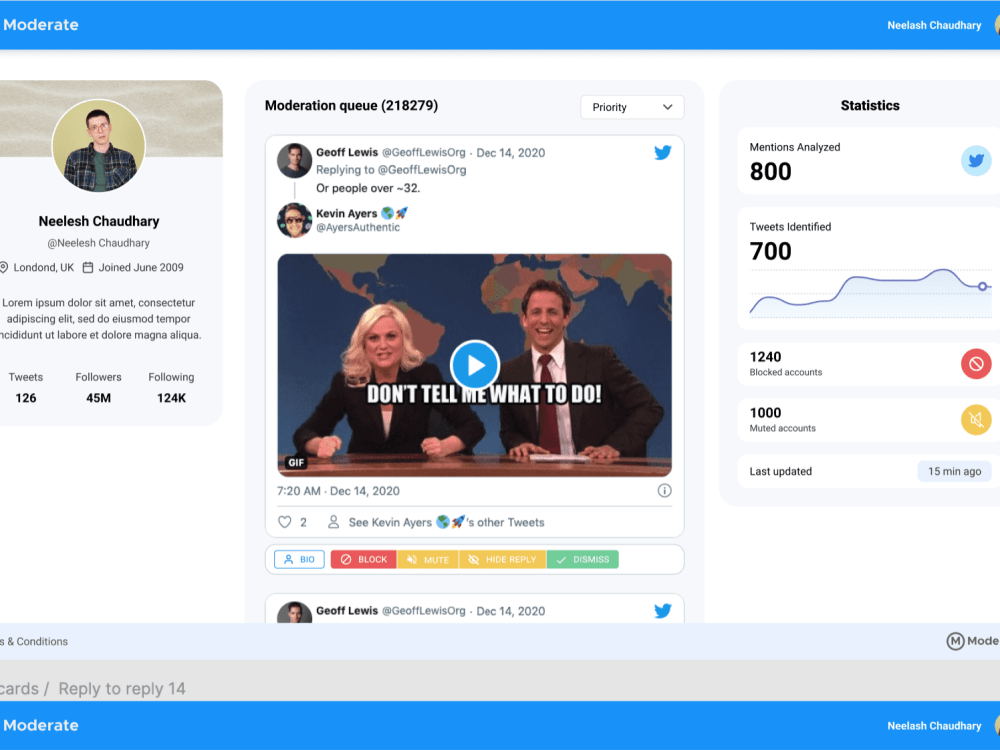
Task: Click the 1000 Muted accounts card
Action: pyautogui.click(x=867, y=420)
